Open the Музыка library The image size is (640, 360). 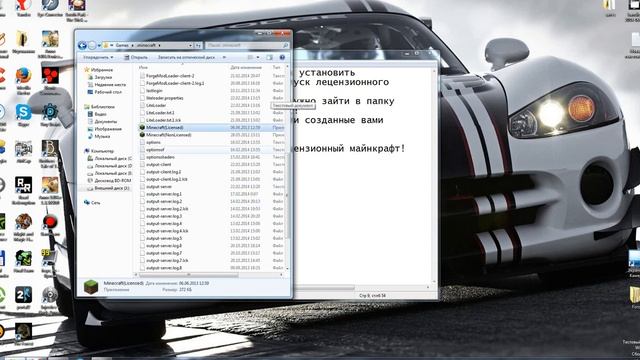pyautogui.click(x=99, y=136)
